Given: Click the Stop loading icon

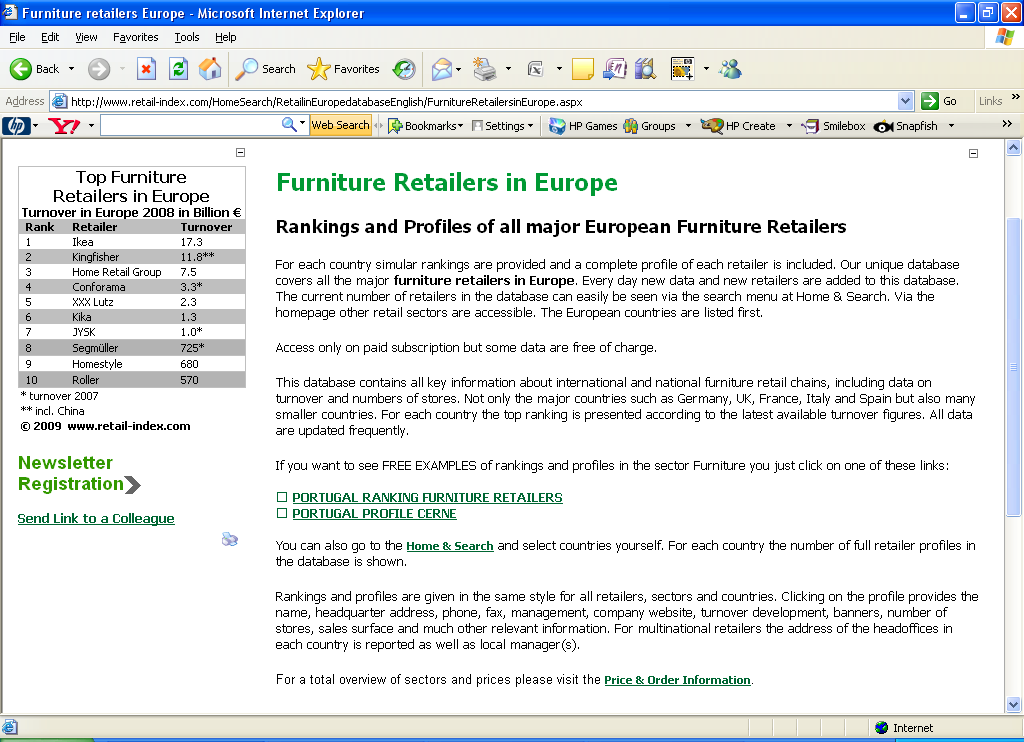Looking at the screenshot, I should (146, 69).
